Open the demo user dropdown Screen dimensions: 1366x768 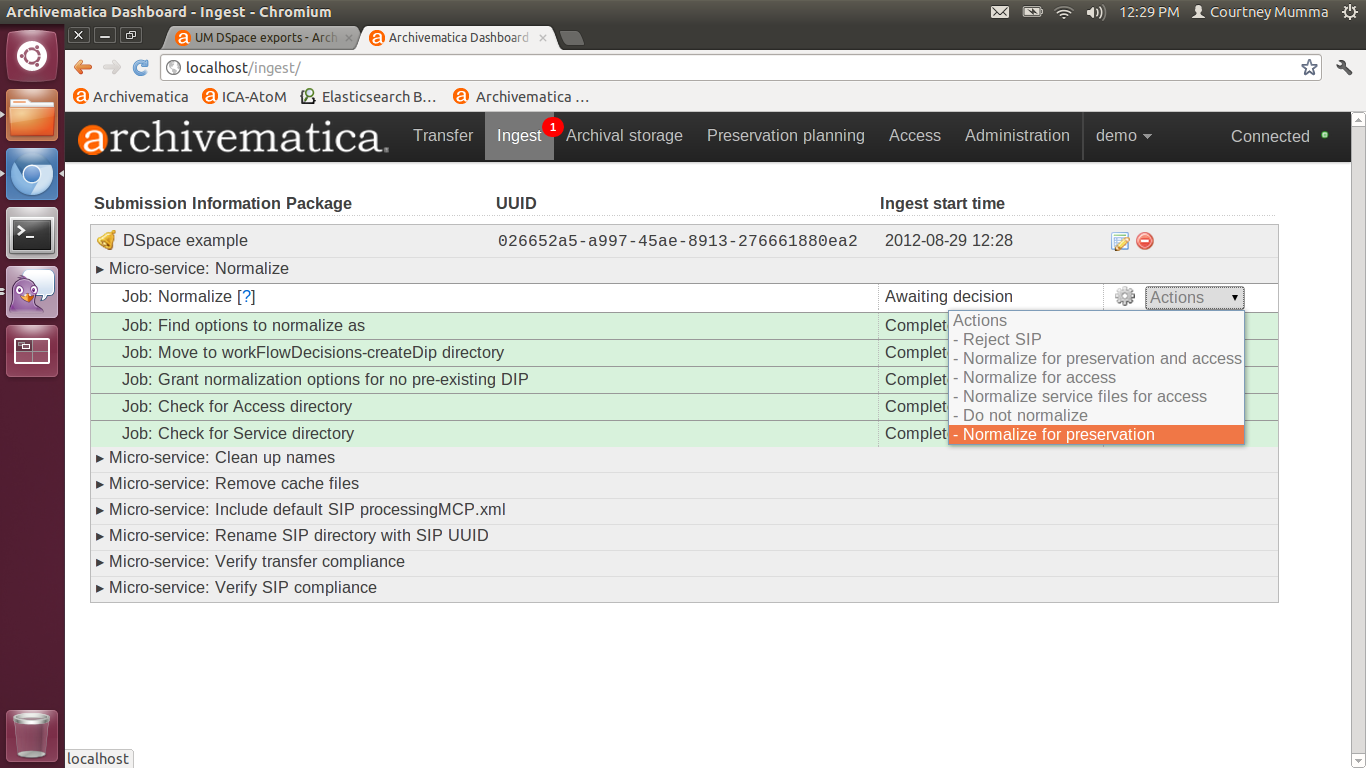point(1123,136)
